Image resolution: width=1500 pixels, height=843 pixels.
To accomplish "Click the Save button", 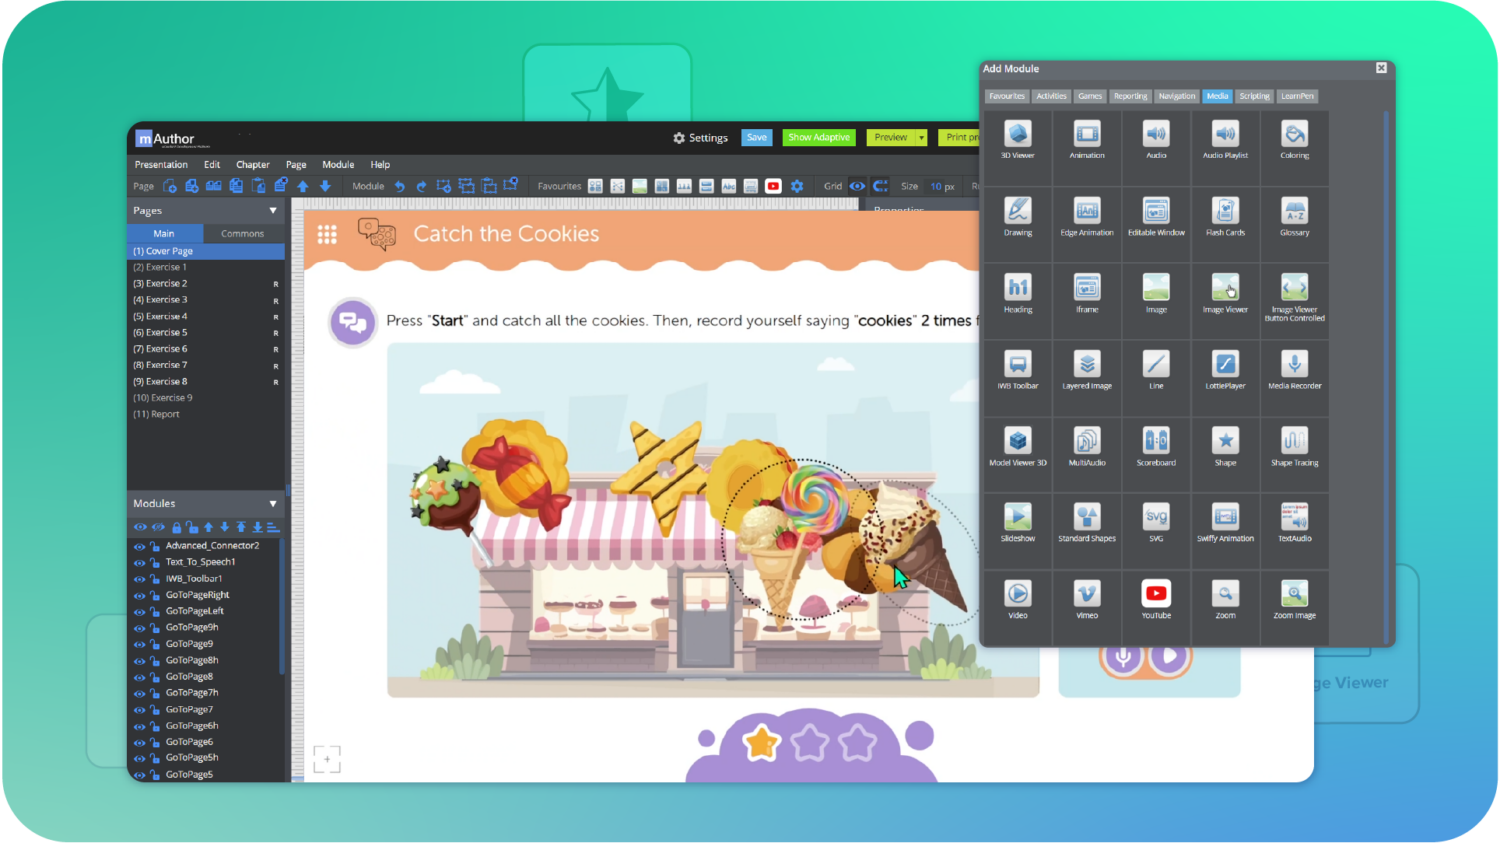I will click(x=756, y=137).
